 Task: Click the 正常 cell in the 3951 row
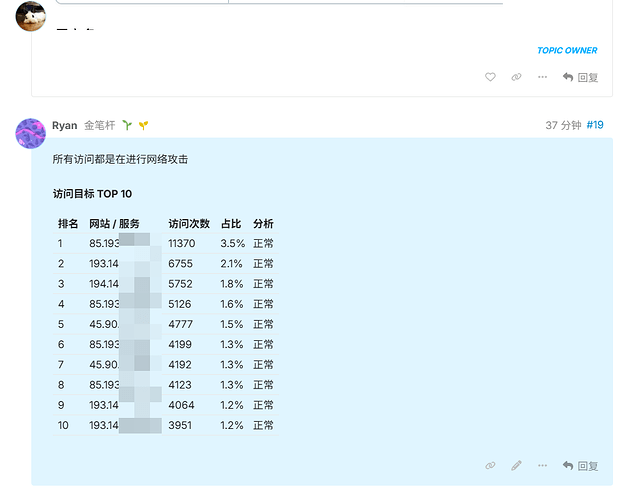coord(263,425)
